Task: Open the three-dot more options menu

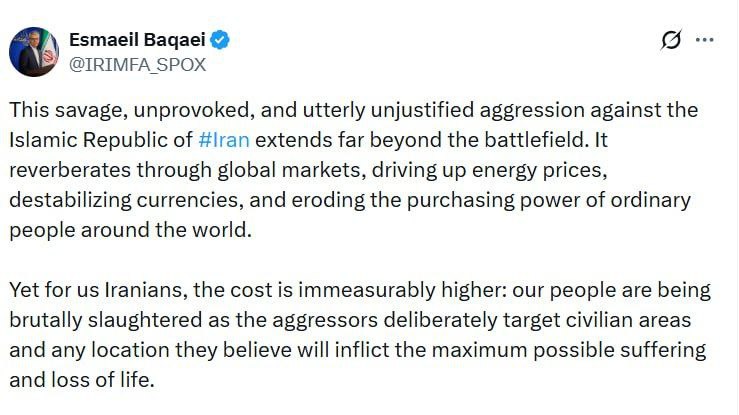Action: [x=705, y=40]
